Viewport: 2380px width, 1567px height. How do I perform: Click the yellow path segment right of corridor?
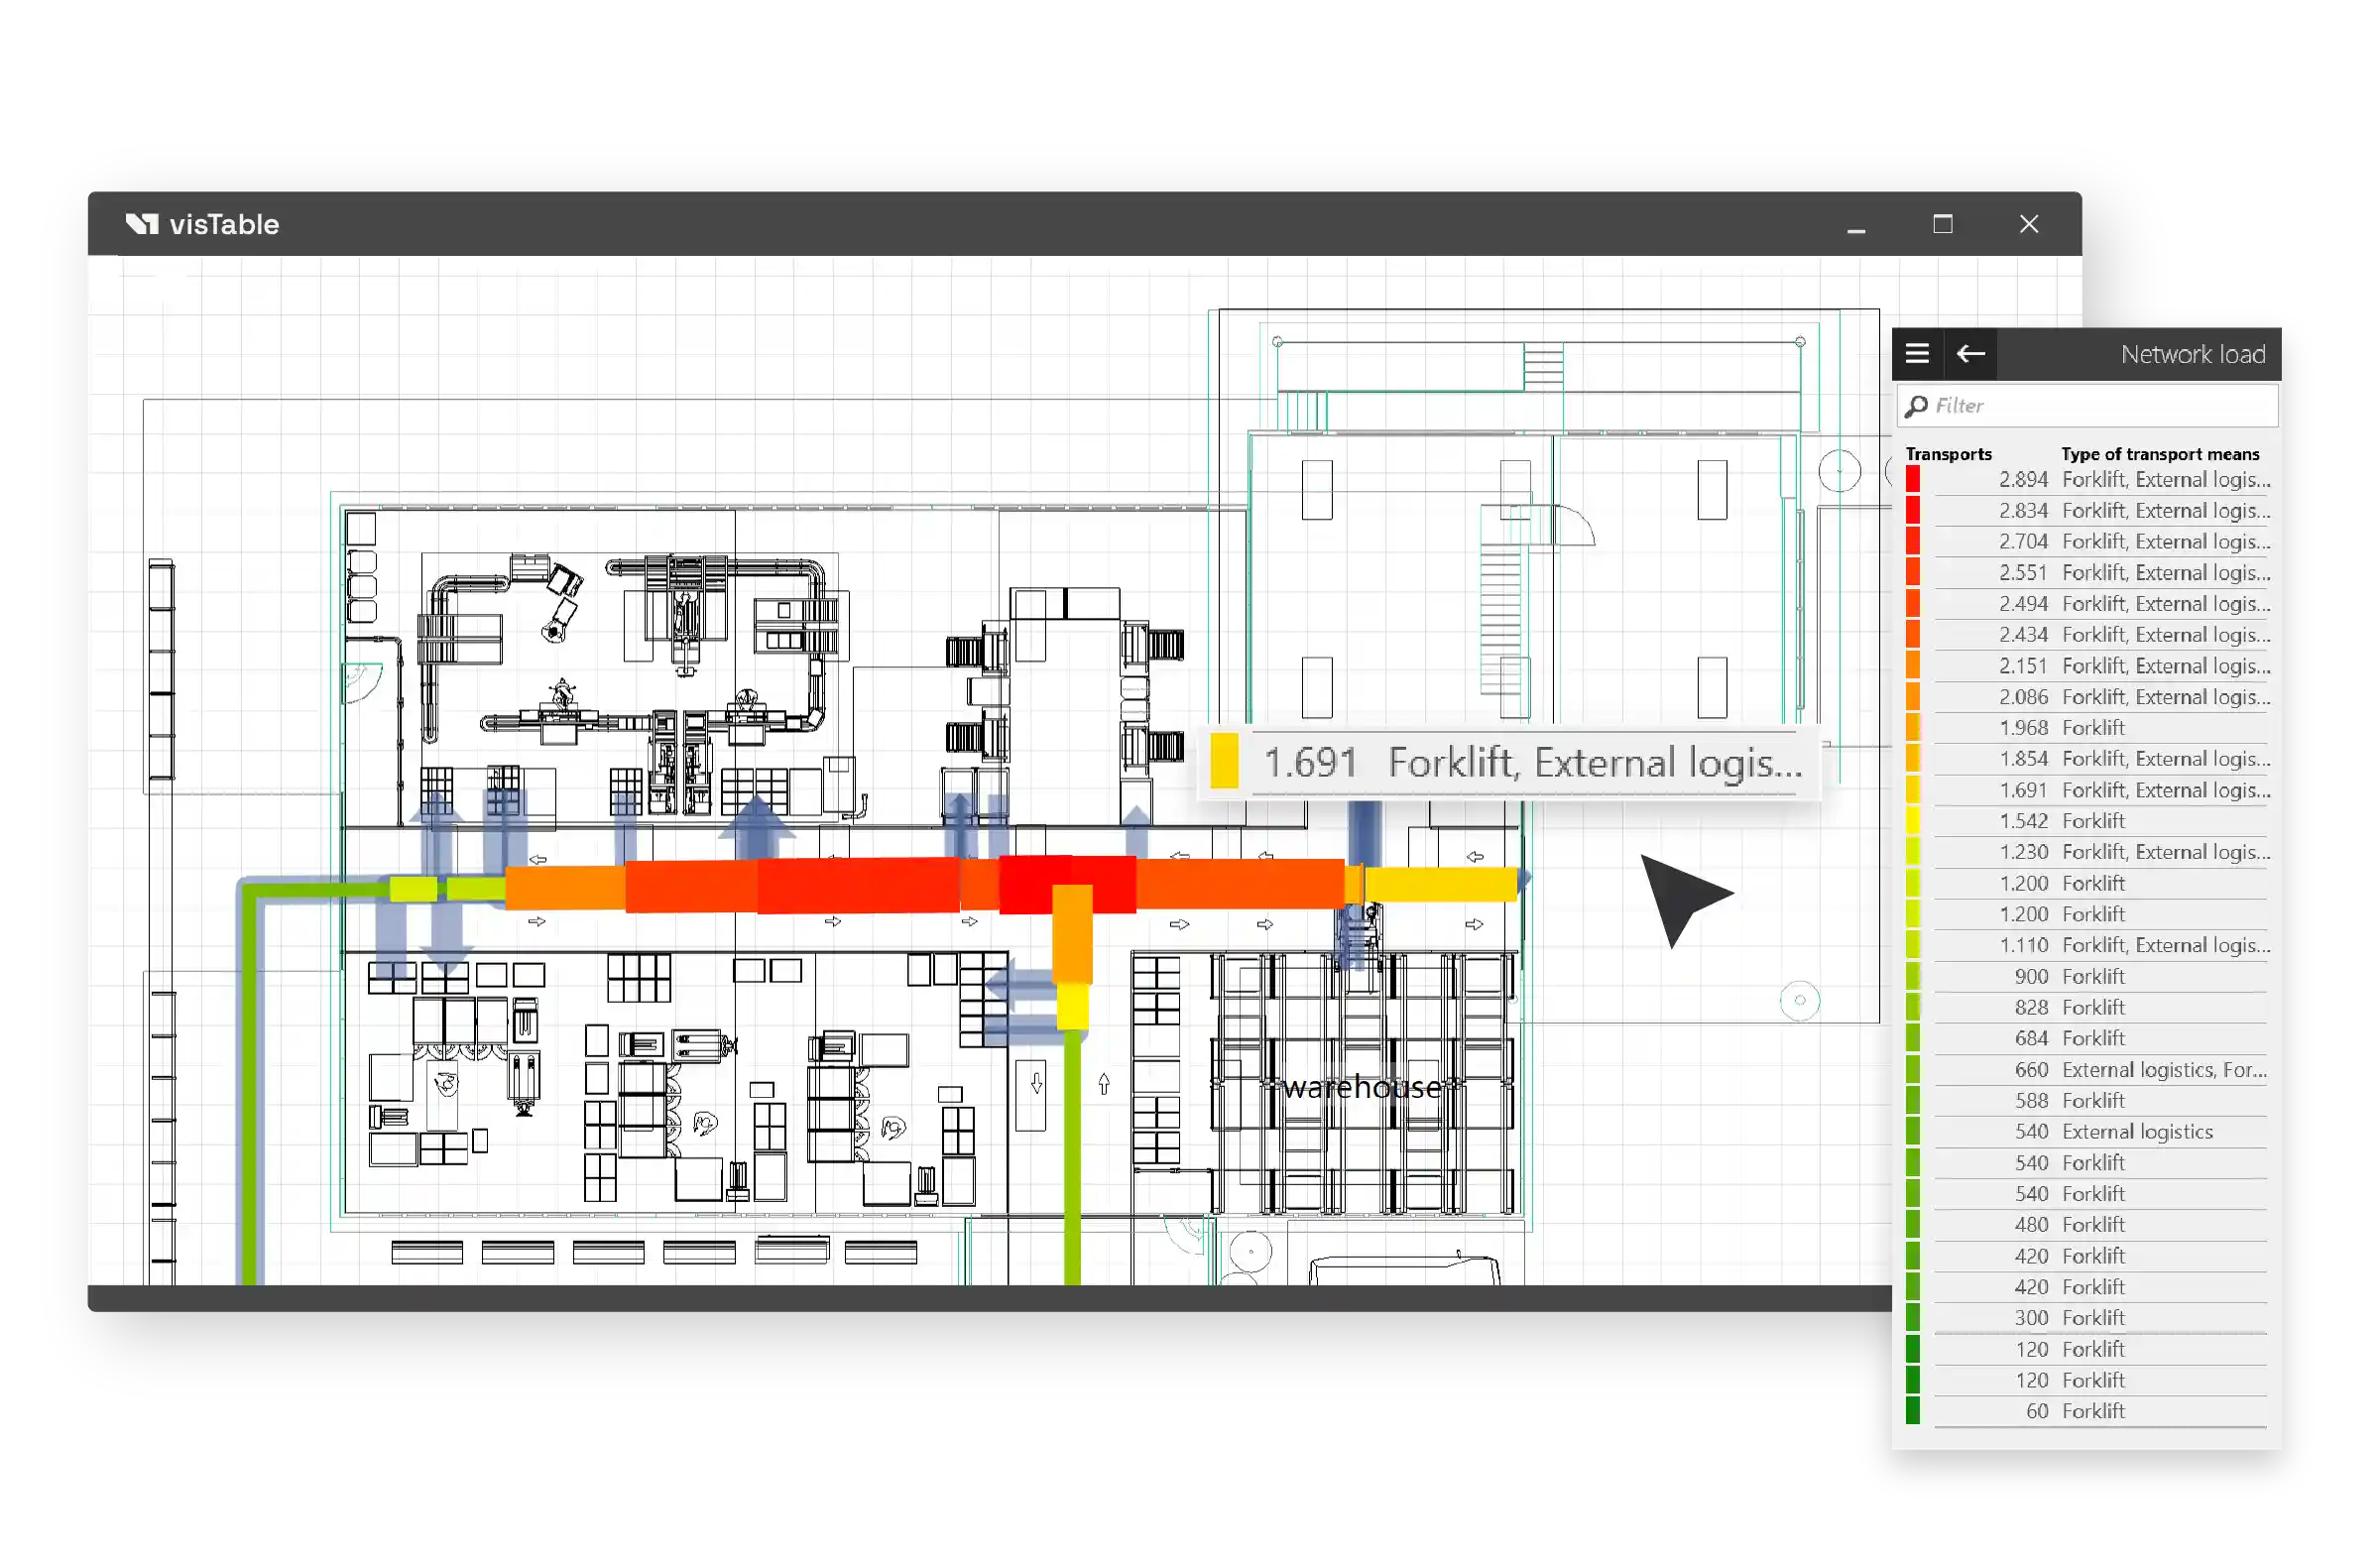coord(1441,884)
